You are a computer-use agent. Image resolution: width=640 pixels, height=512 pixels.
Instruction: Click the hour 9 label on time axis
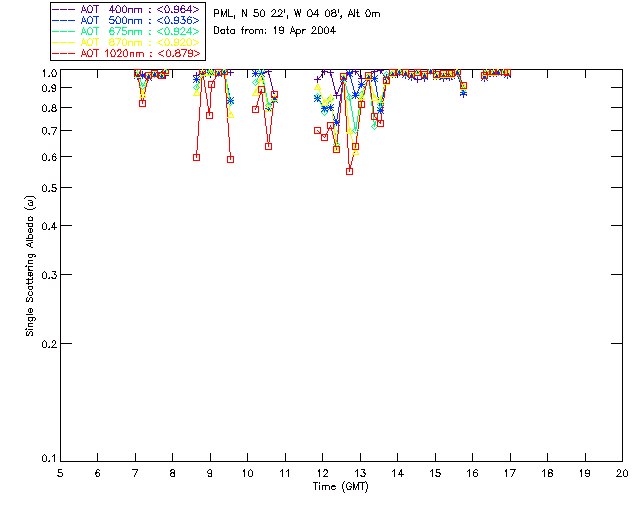click(210, 473)
